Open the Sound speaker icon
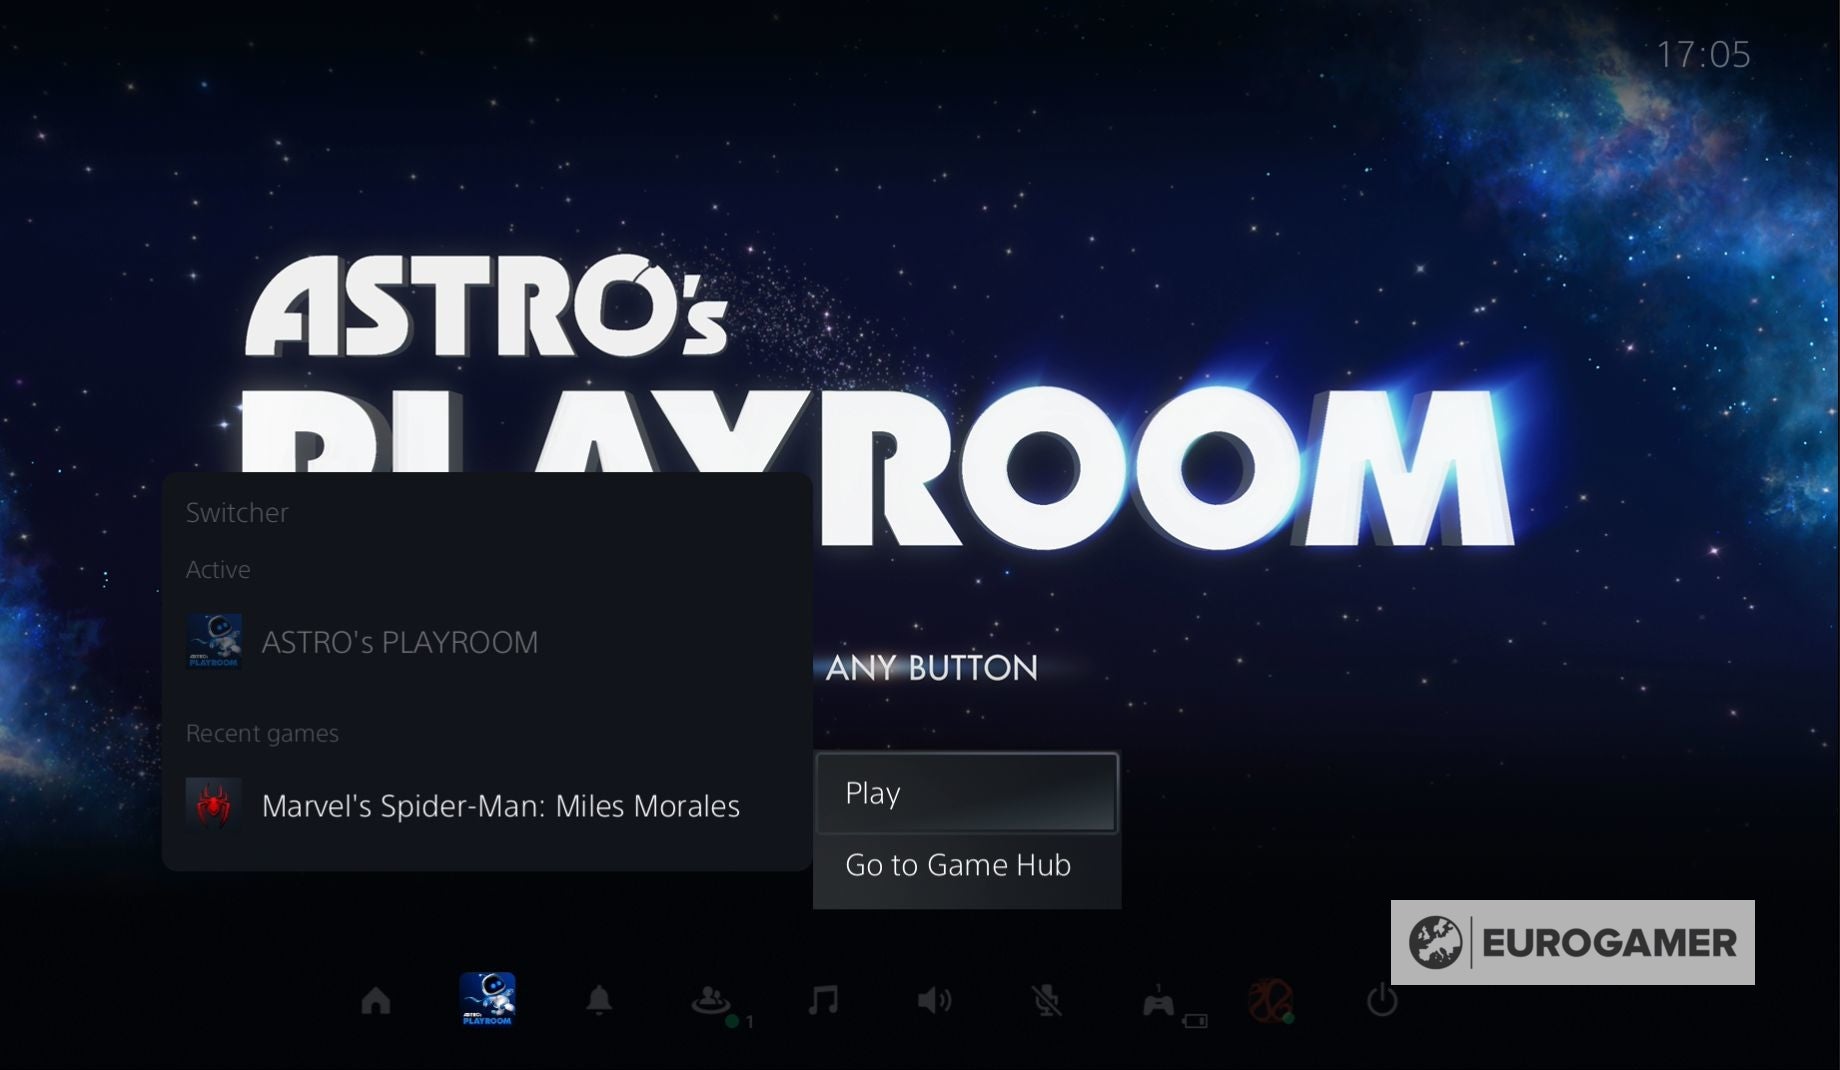 coord(935,1000)
